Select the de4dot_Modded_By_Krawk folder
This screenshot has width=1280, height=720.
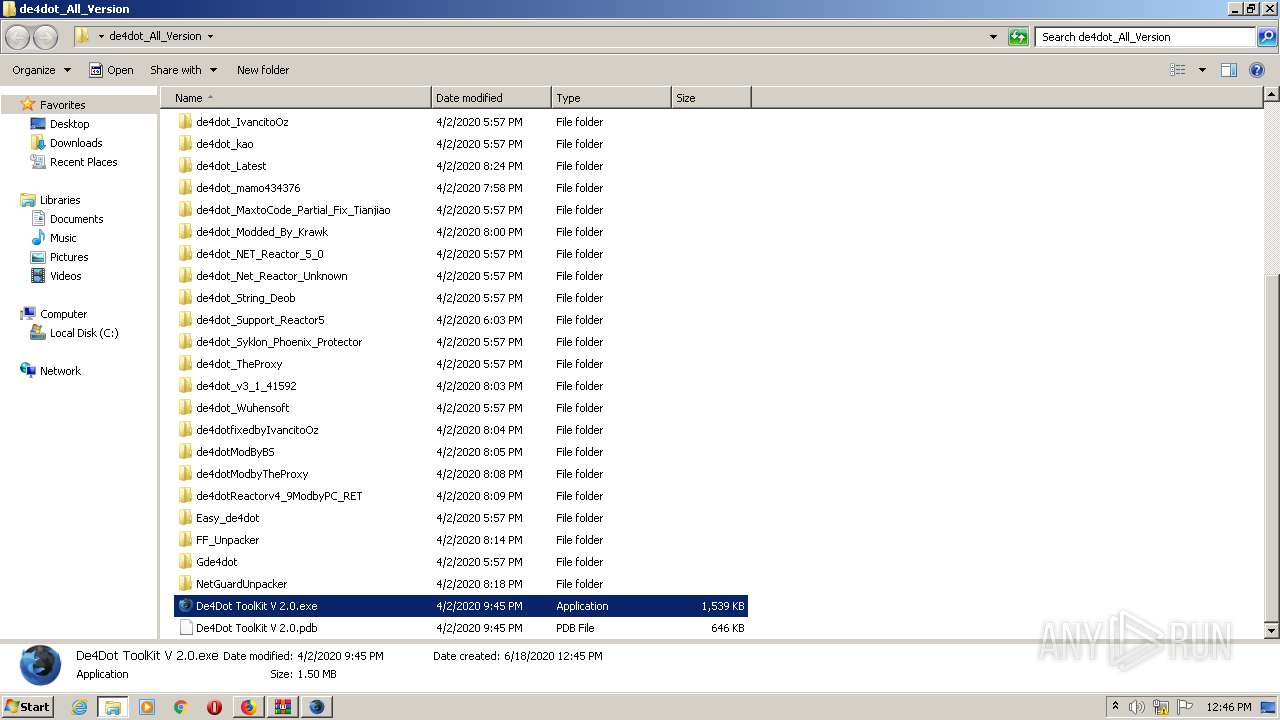[262, 232]
